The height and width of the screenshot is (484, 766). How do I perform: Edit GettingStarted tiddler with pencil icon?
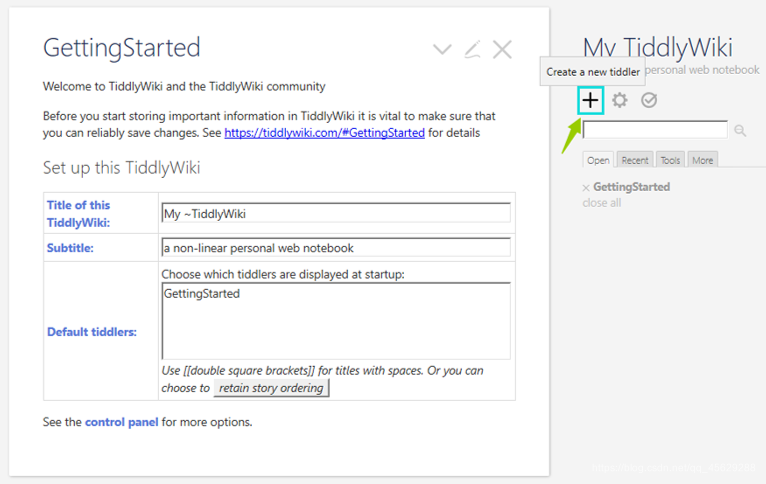(472, 49)
